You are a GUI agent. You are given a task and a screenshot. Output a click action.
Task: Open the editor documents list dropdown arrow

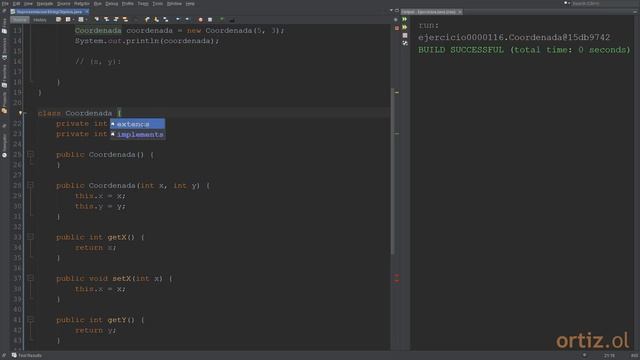pos(391,10)
